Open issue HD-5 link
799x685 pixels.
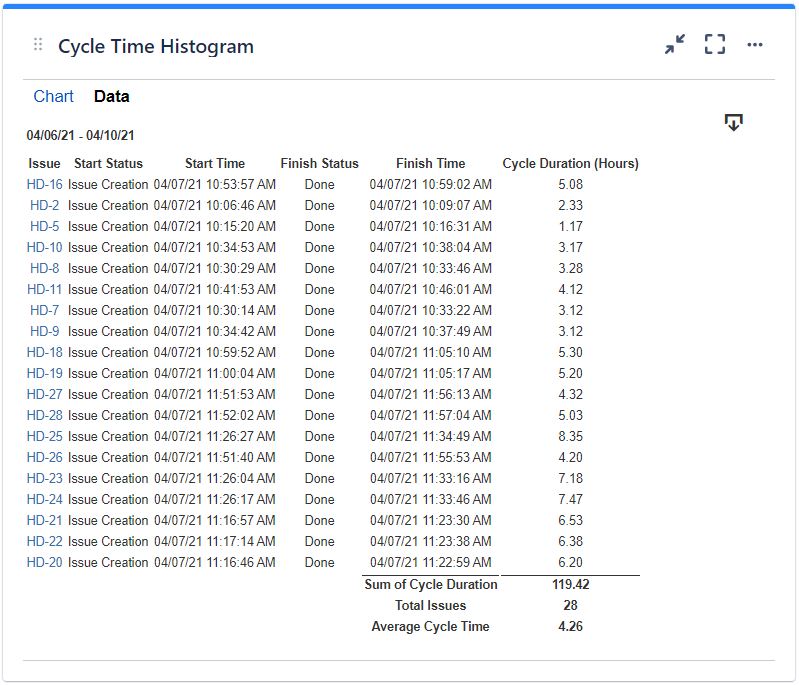(x=44, y=226)
